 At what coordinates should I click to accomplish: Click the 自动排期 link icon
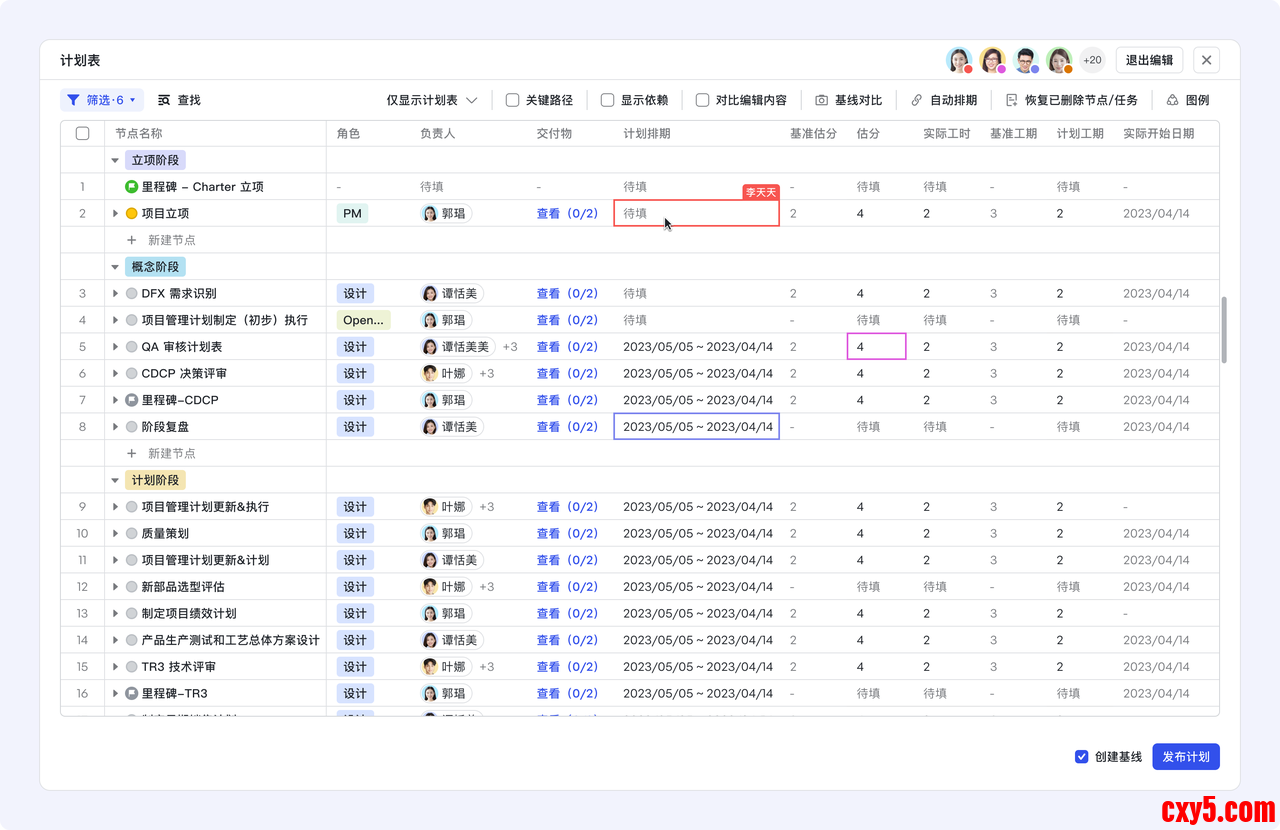pos(917,100)
